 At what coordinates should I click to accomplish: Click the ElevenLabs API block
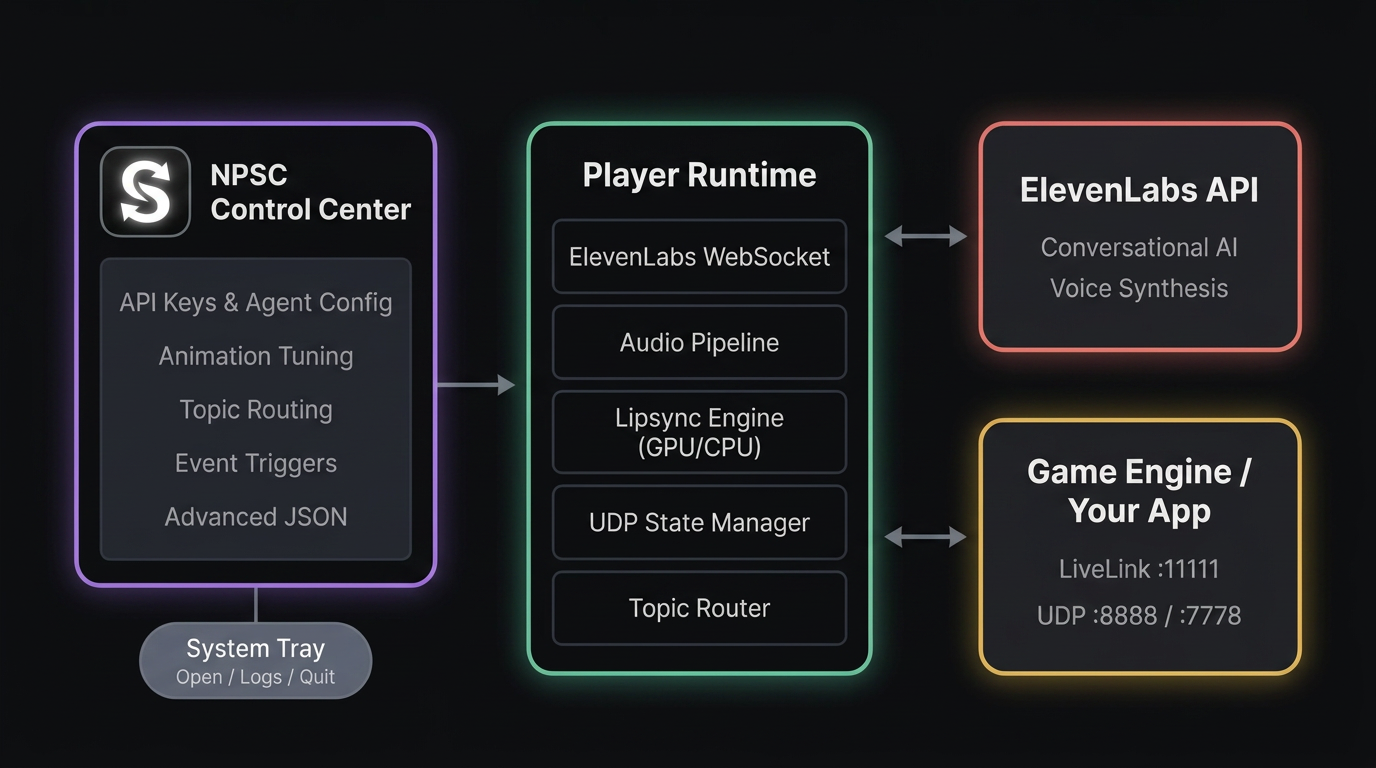click(x=1139, y=236)
